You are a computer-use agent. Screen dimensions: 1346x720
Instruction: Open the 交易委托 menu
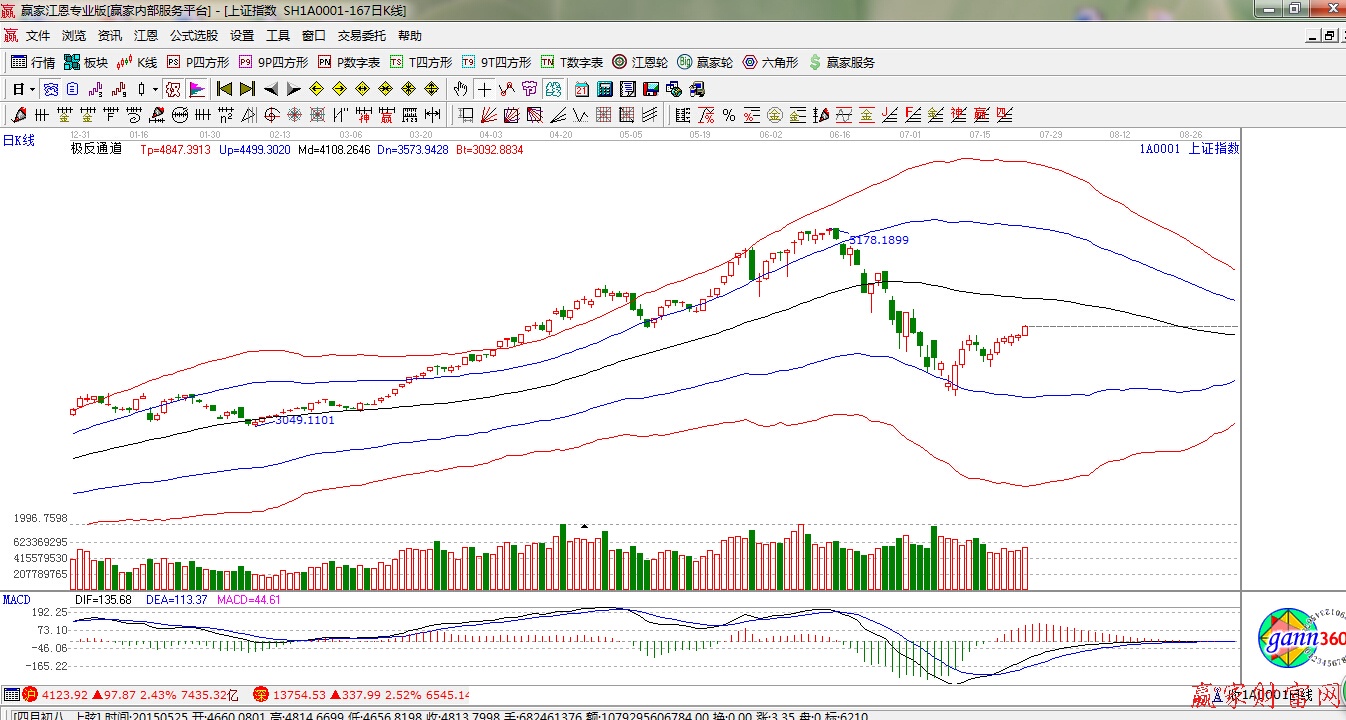361,36
